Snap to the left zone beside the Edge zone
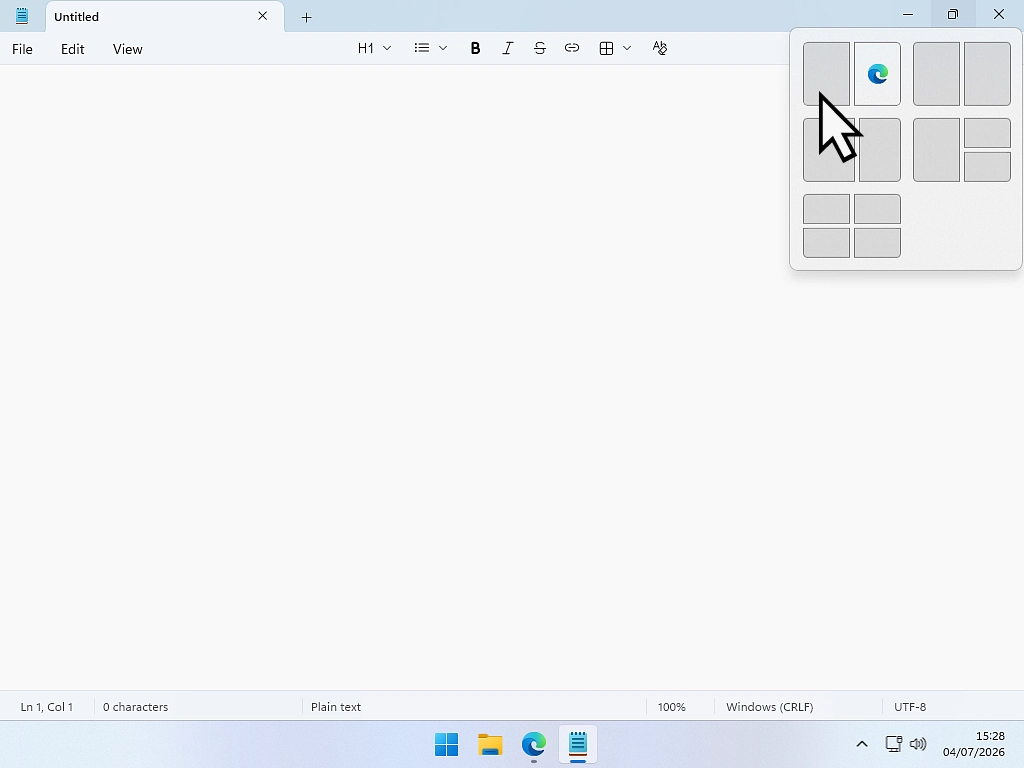The image size is (1024, 768). click(826, 74)
